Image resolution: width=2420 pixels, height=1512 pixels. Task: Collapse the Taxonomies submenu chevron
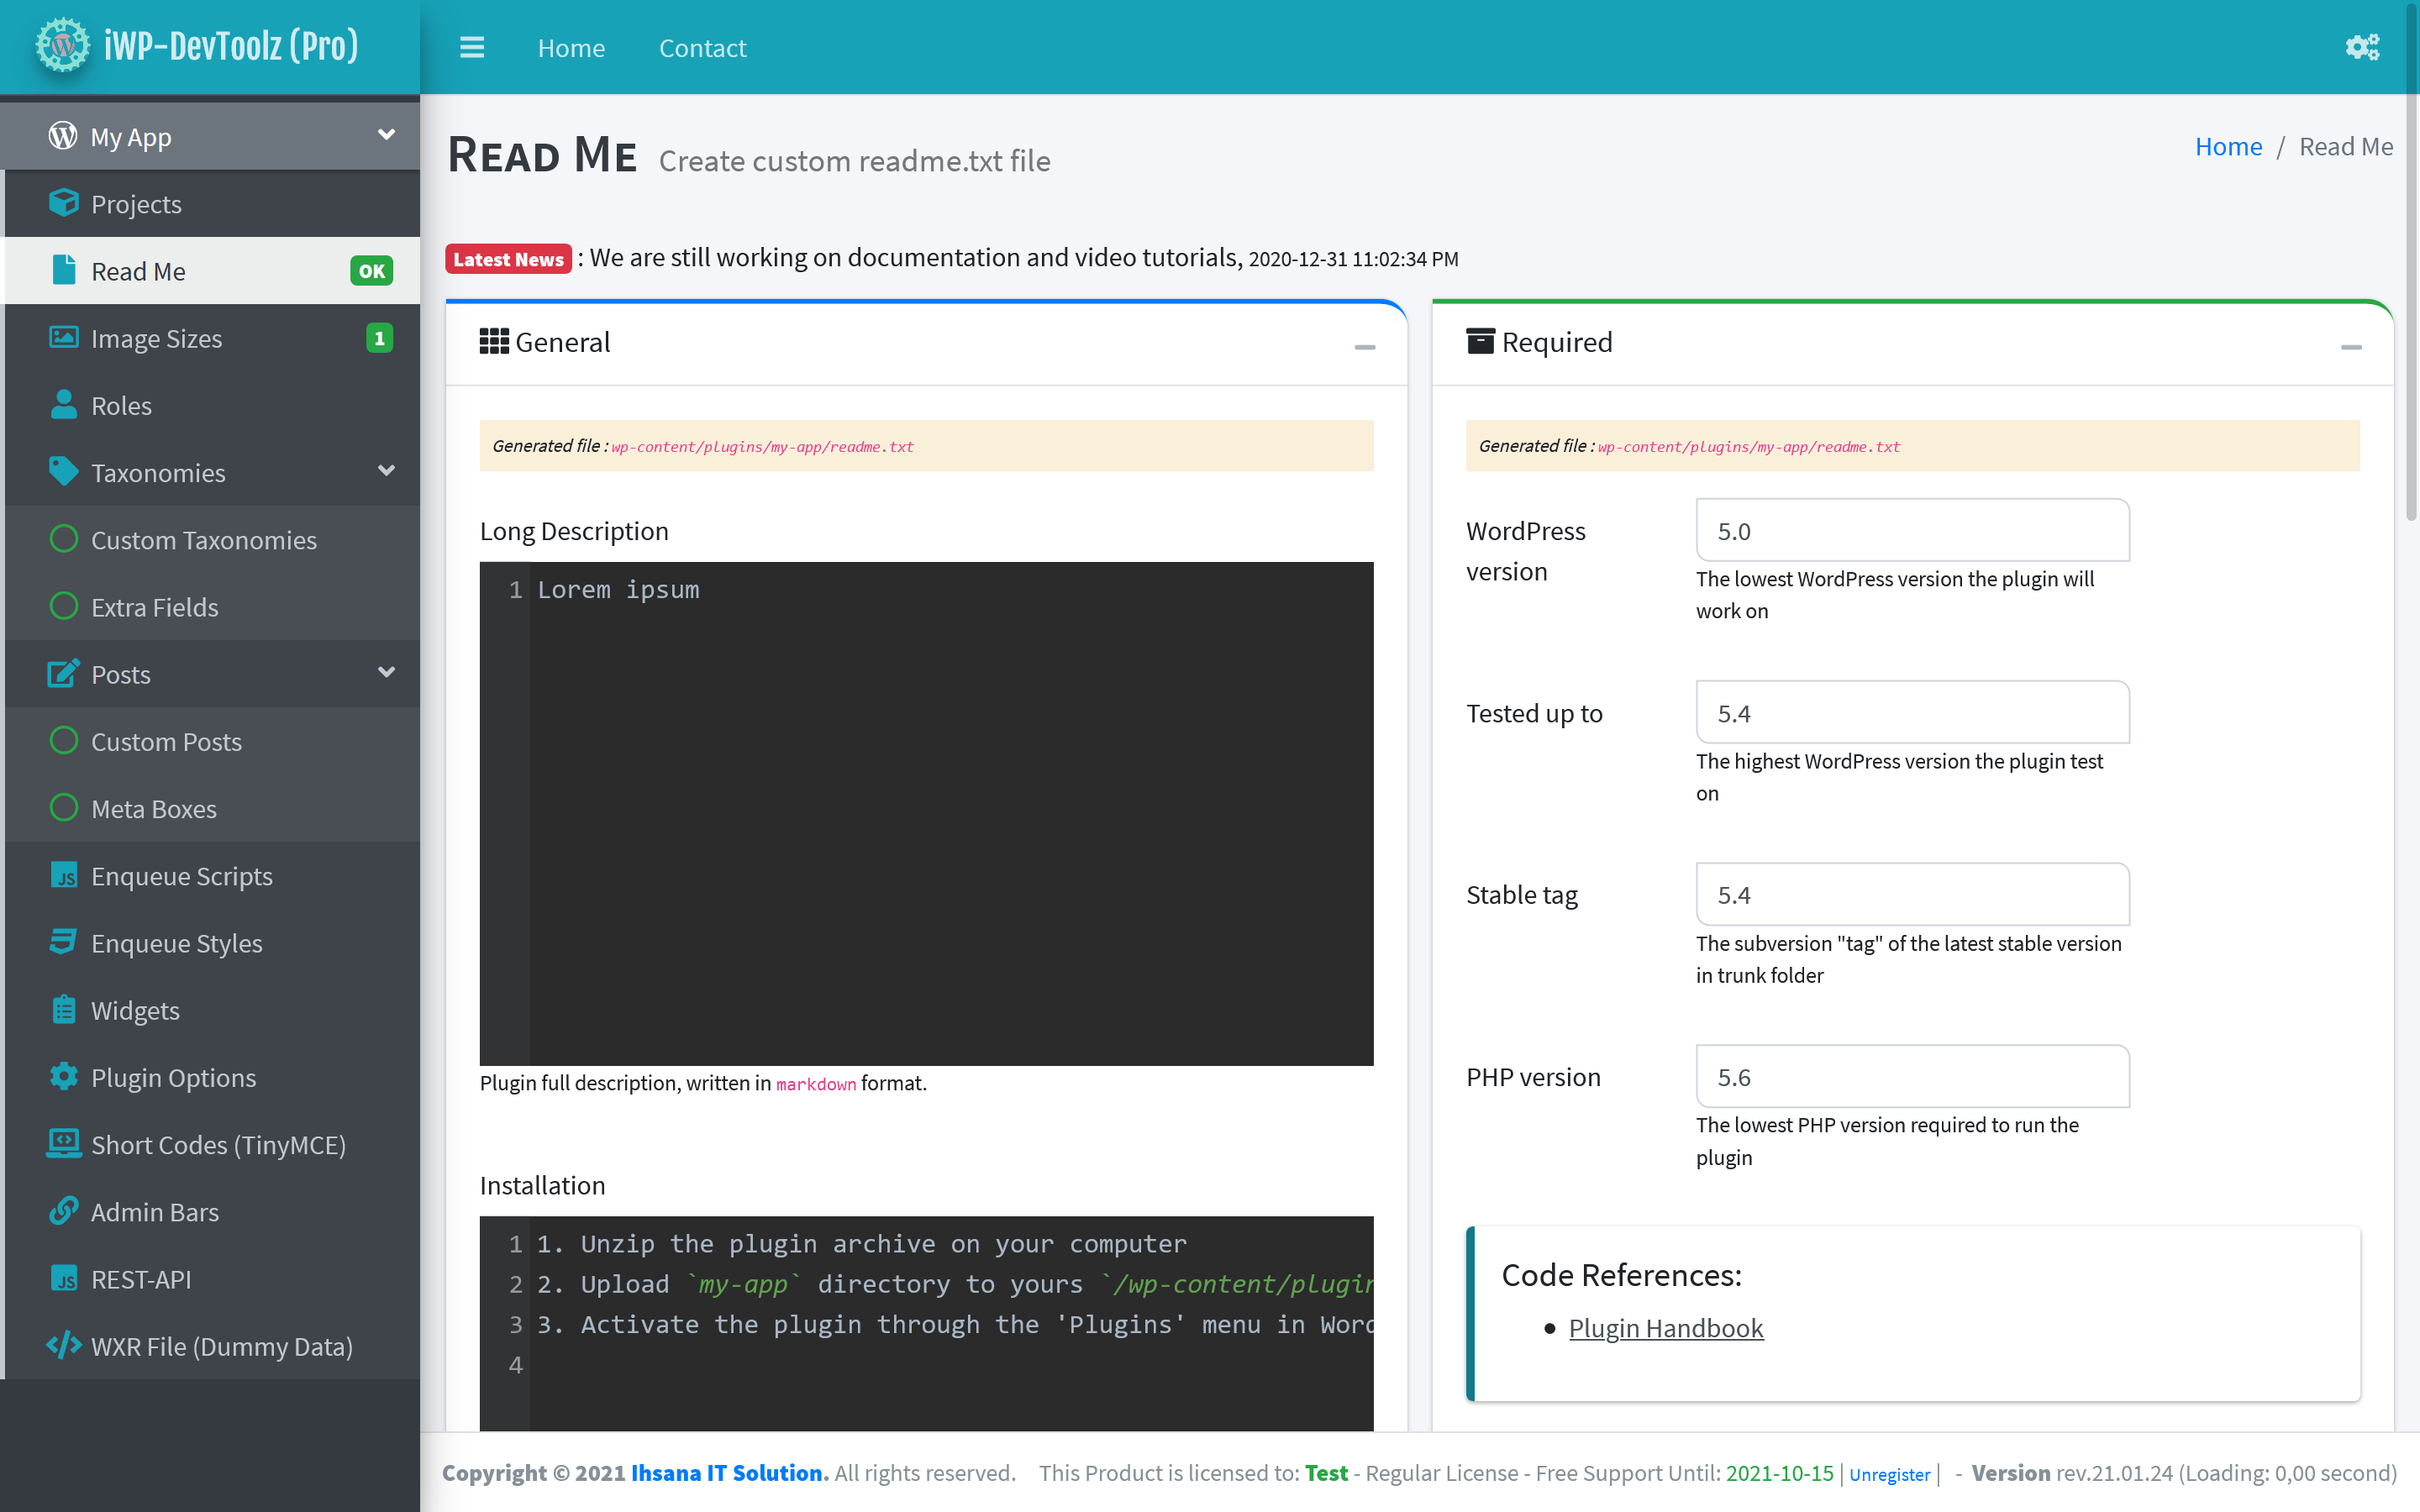(386, 471)
